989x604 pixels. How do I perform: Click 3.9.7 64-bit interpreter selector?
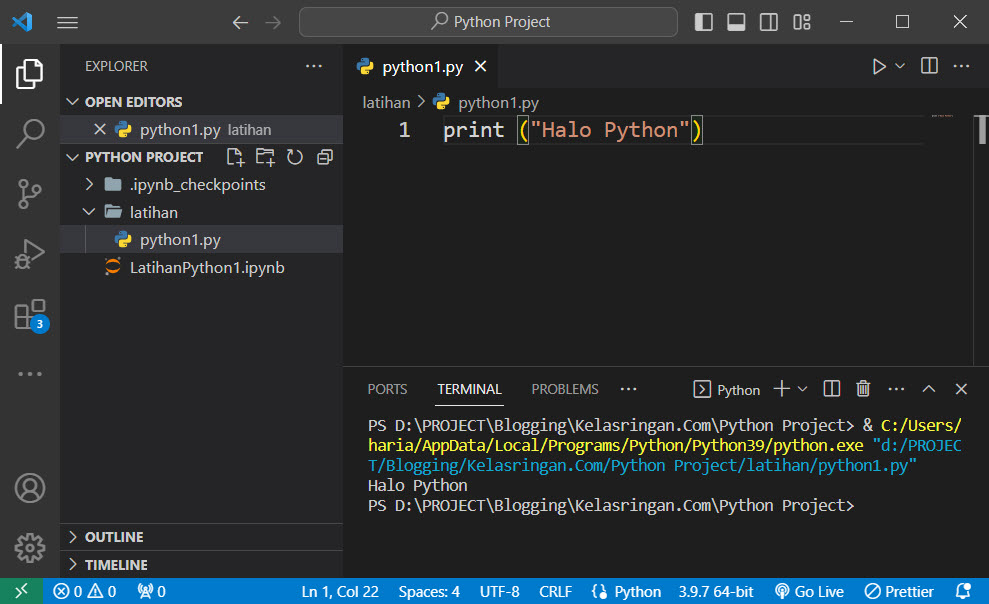click(716, 591)
